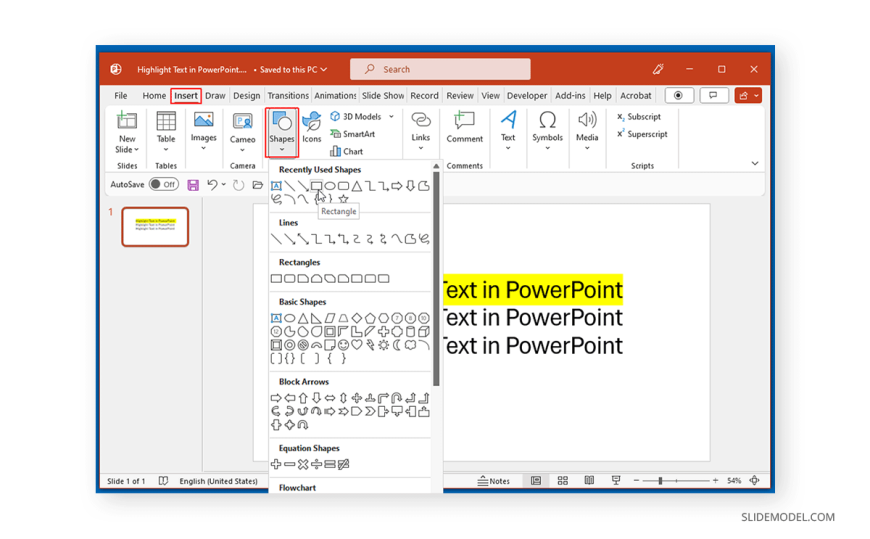The width and height of the screenshot is (870, 539).
Task: Select the not-equal equation shape
Action: [343, 464]
